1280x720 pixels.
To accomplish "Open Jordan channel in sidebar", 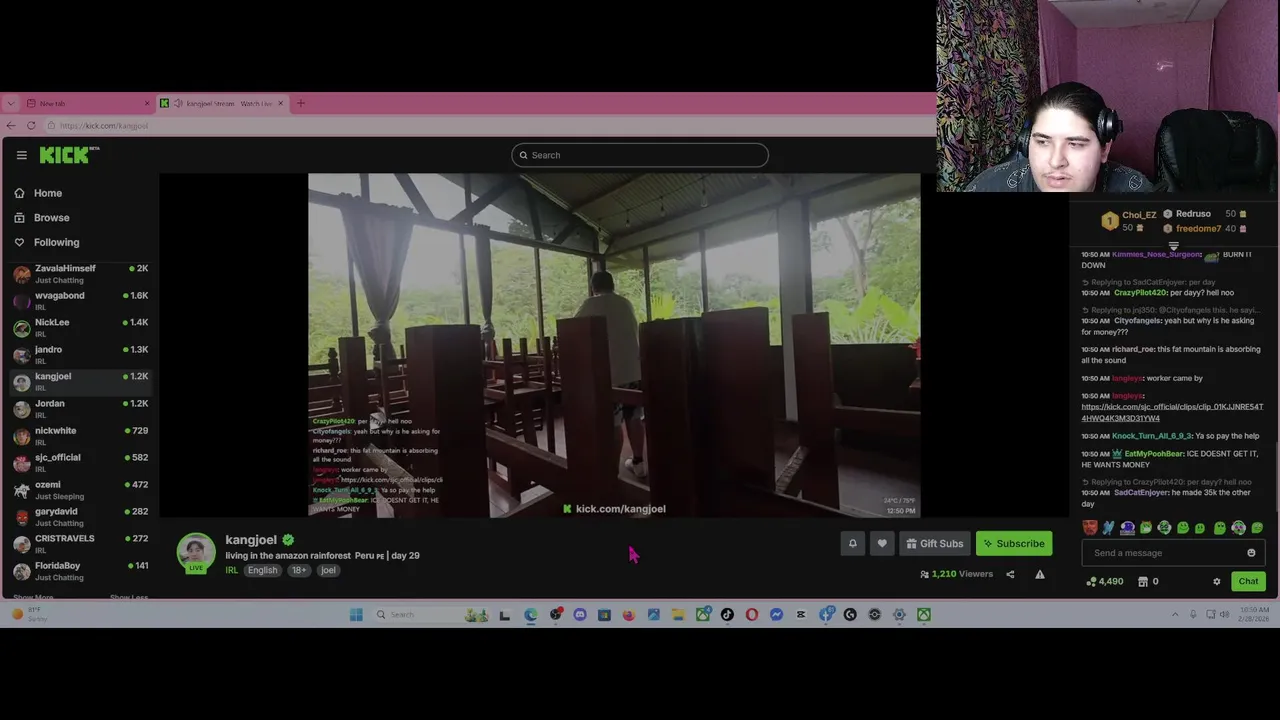I will tap(80, 408).
